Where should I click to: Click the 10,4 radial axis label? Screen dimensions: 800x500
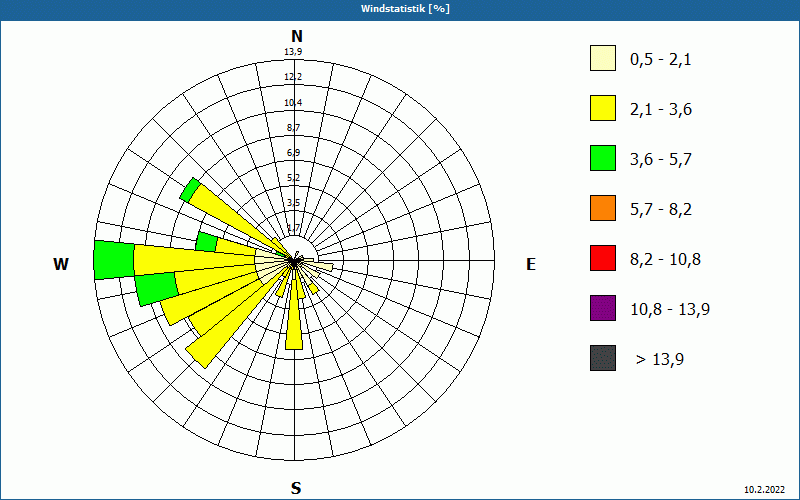click(293, 103)
